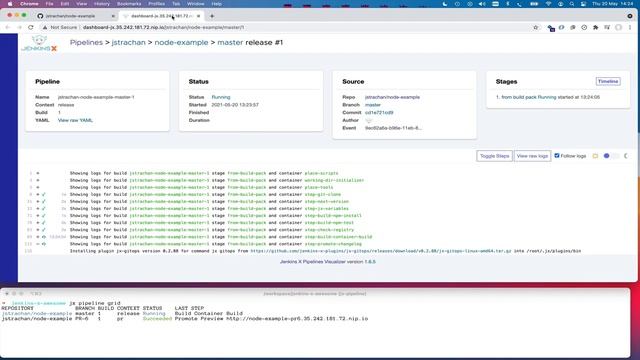Image resolution: width=640 pixels, height=360 pixels.
Task: Open the Bluetooth menu bar icon
Action: pyautogui.click(x=508, y=4)
